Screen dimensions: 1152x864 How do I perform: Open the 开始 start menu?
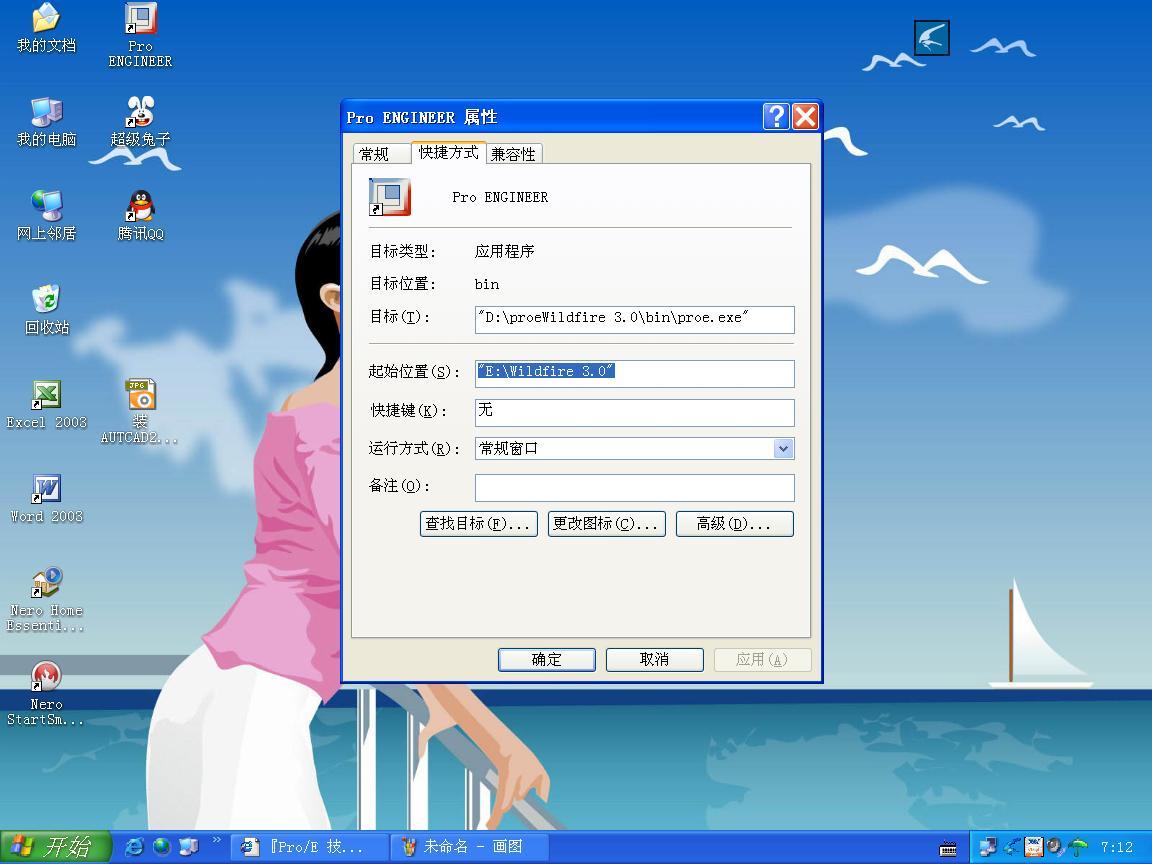56,847
